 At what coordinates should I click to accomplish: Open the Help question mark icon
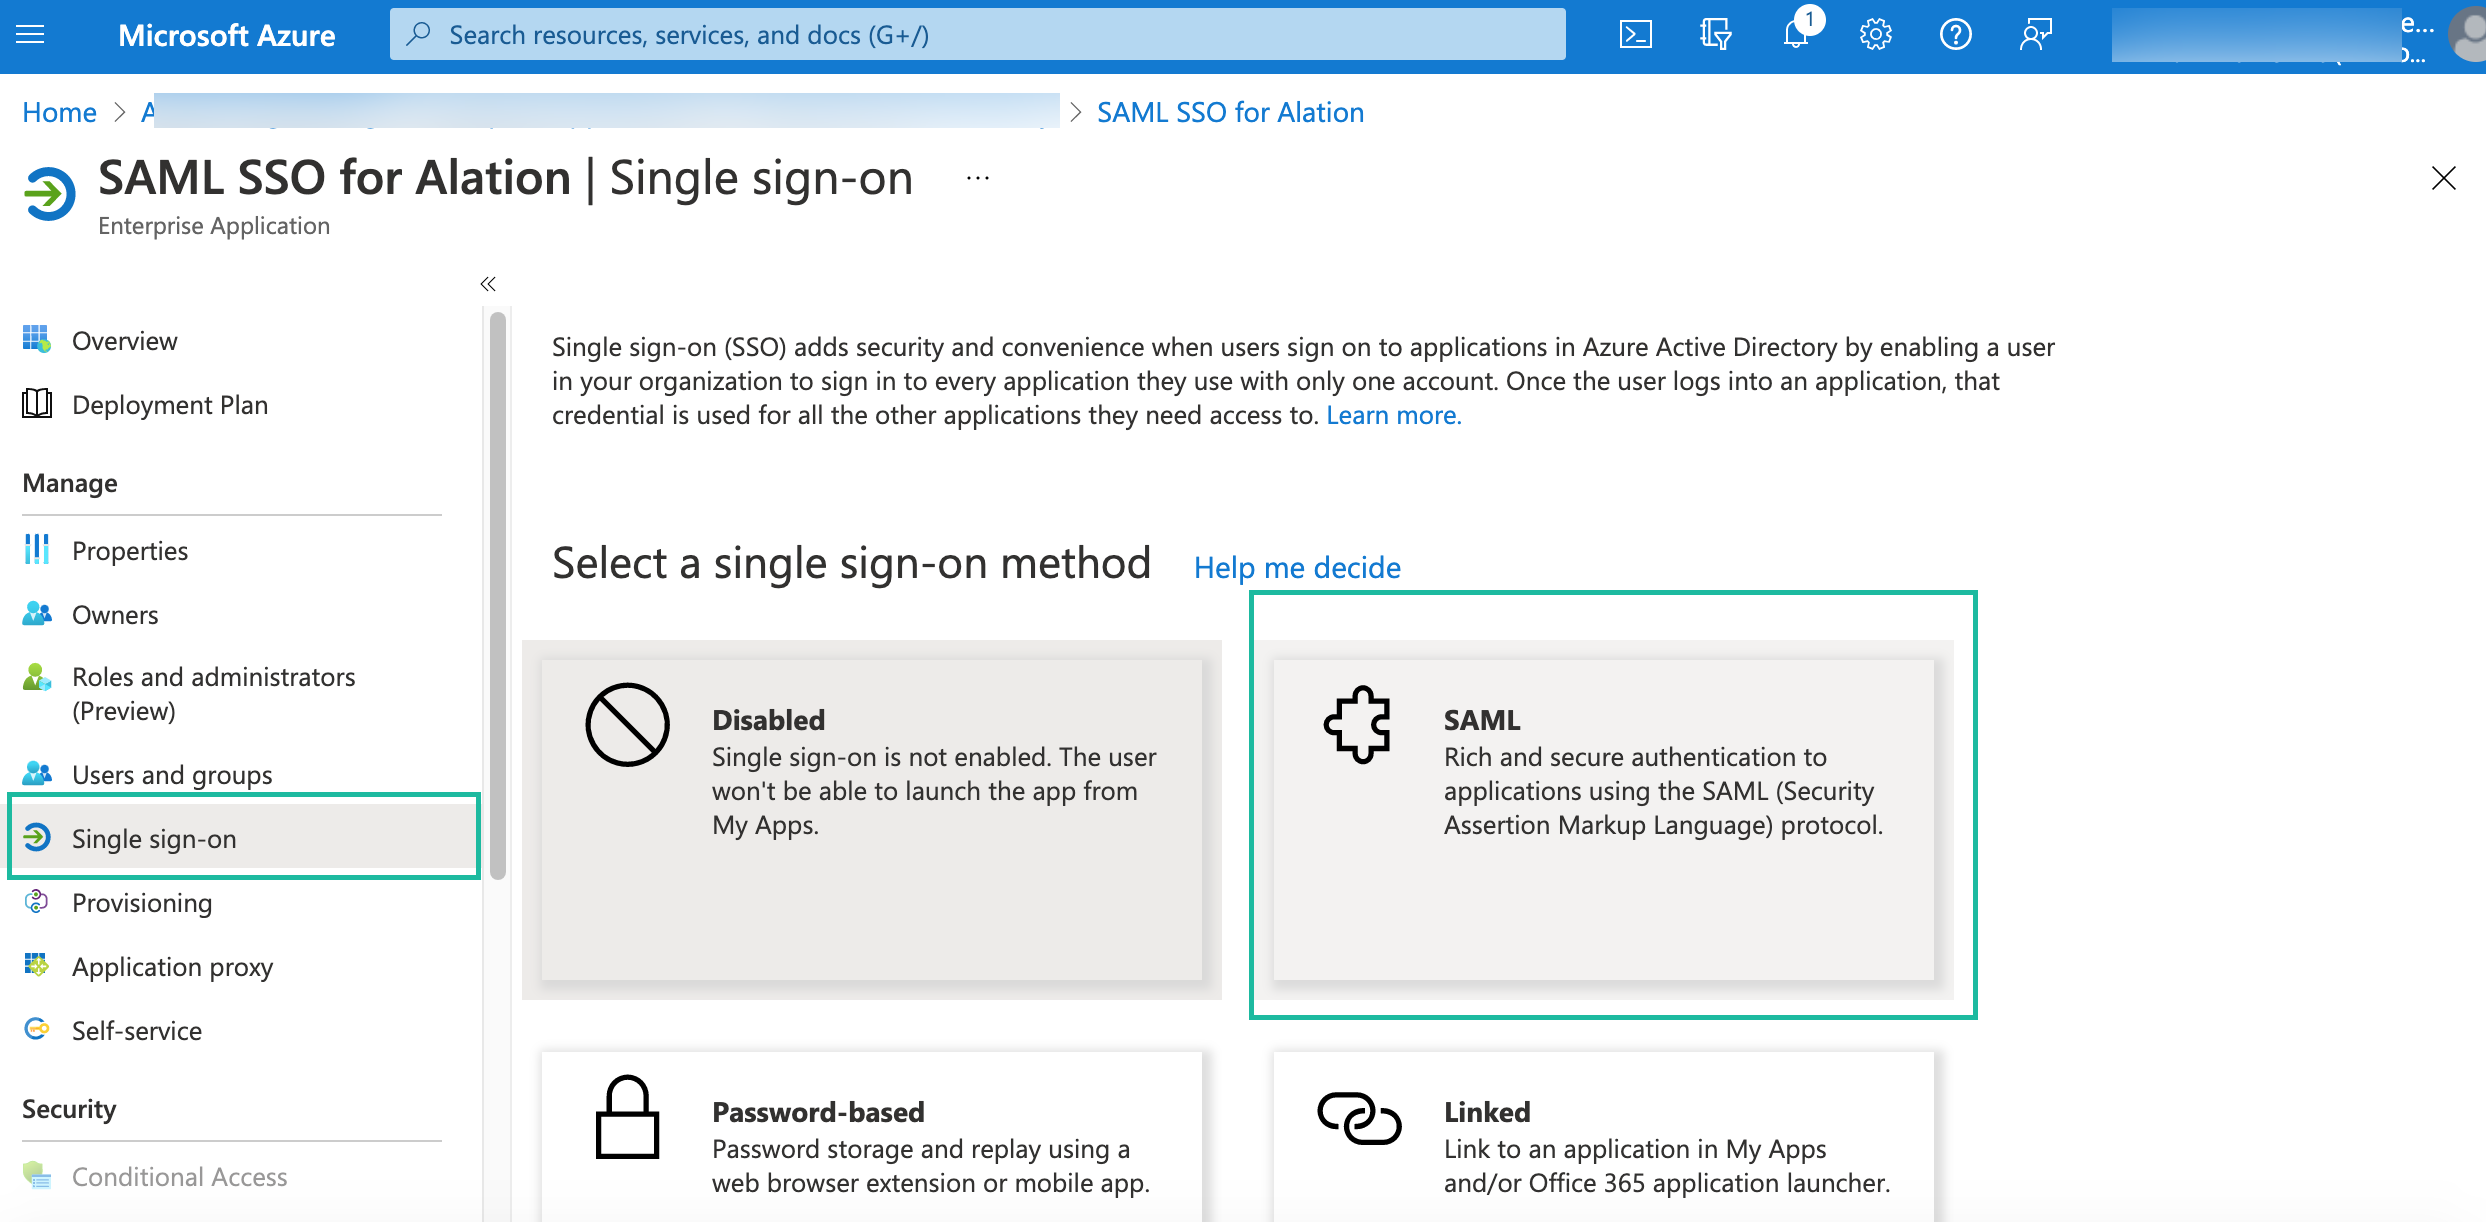click(x=1955, y=35)
